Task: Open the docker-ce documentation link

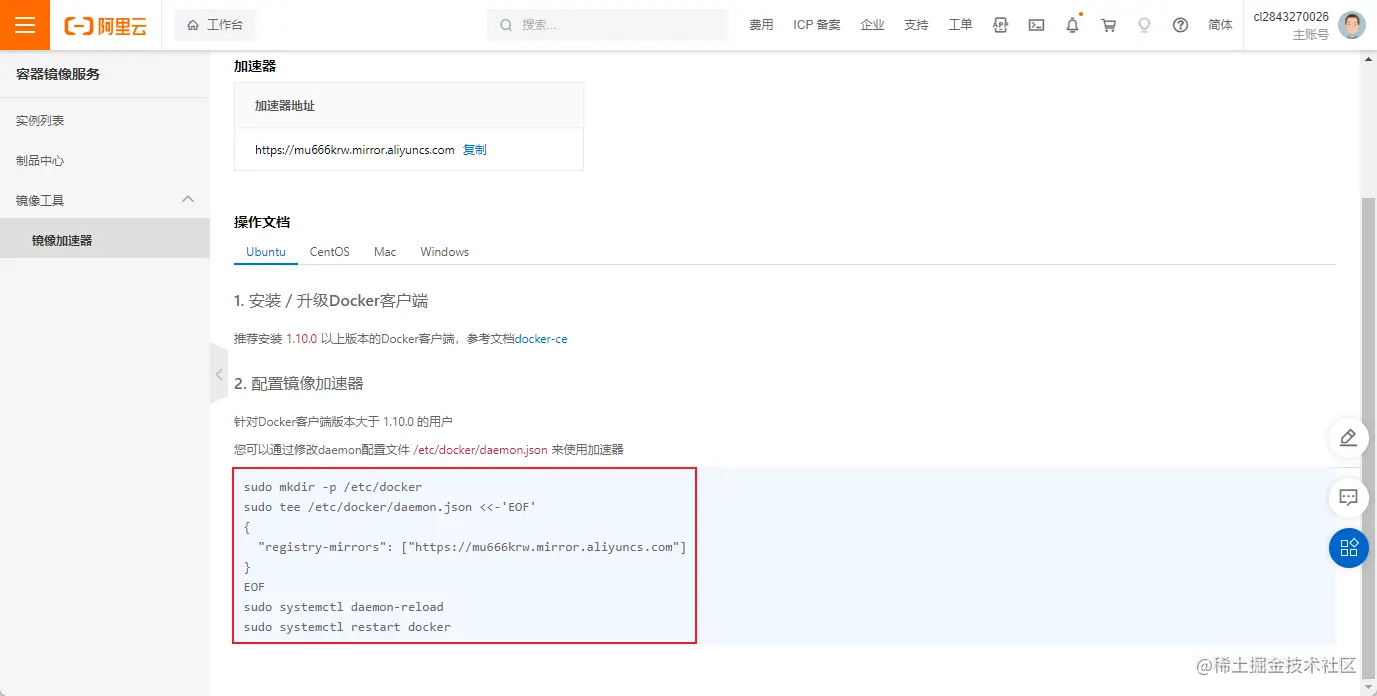Action: coord(541,338)
